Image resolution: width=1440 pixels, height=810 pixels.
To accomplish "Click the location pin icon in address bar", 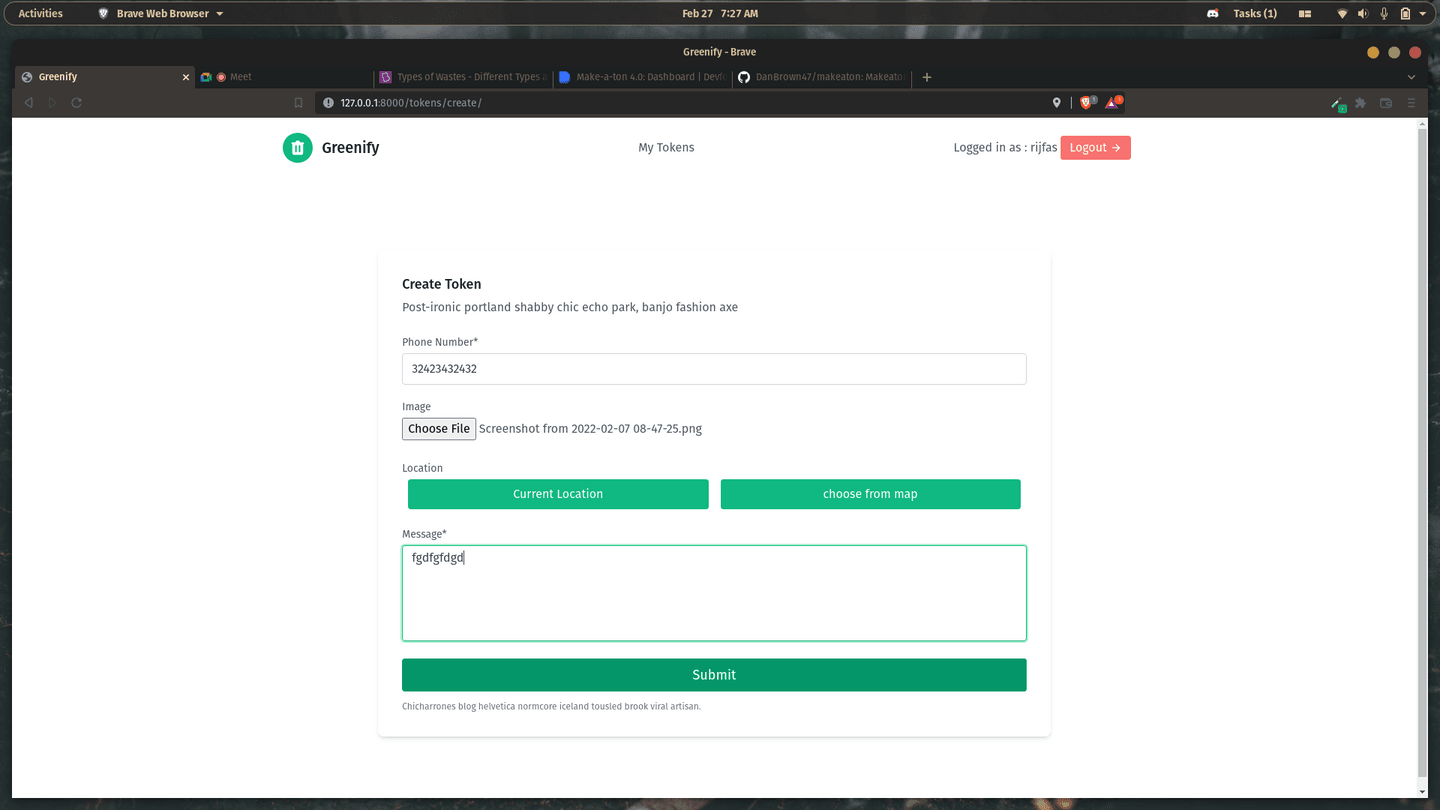I will (x=1056, y=103).
